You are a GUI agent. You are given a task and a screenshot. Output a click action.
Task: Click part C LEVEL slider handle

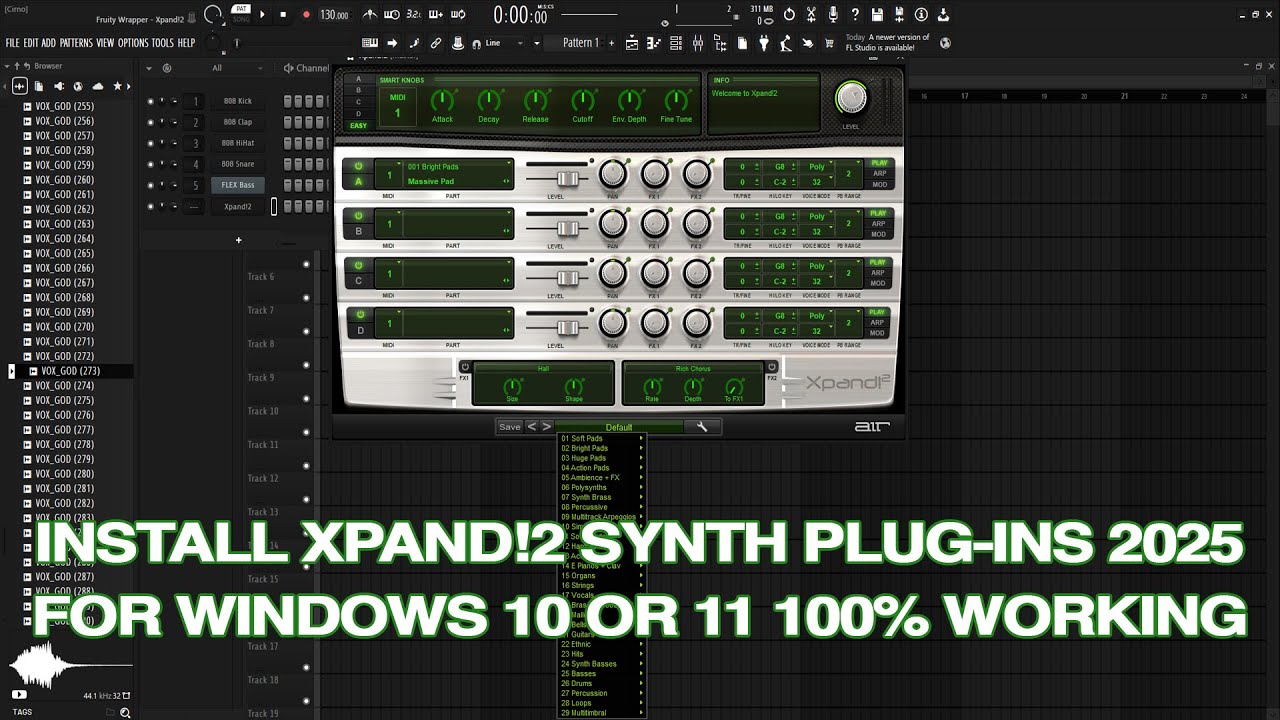coord(567,277)
